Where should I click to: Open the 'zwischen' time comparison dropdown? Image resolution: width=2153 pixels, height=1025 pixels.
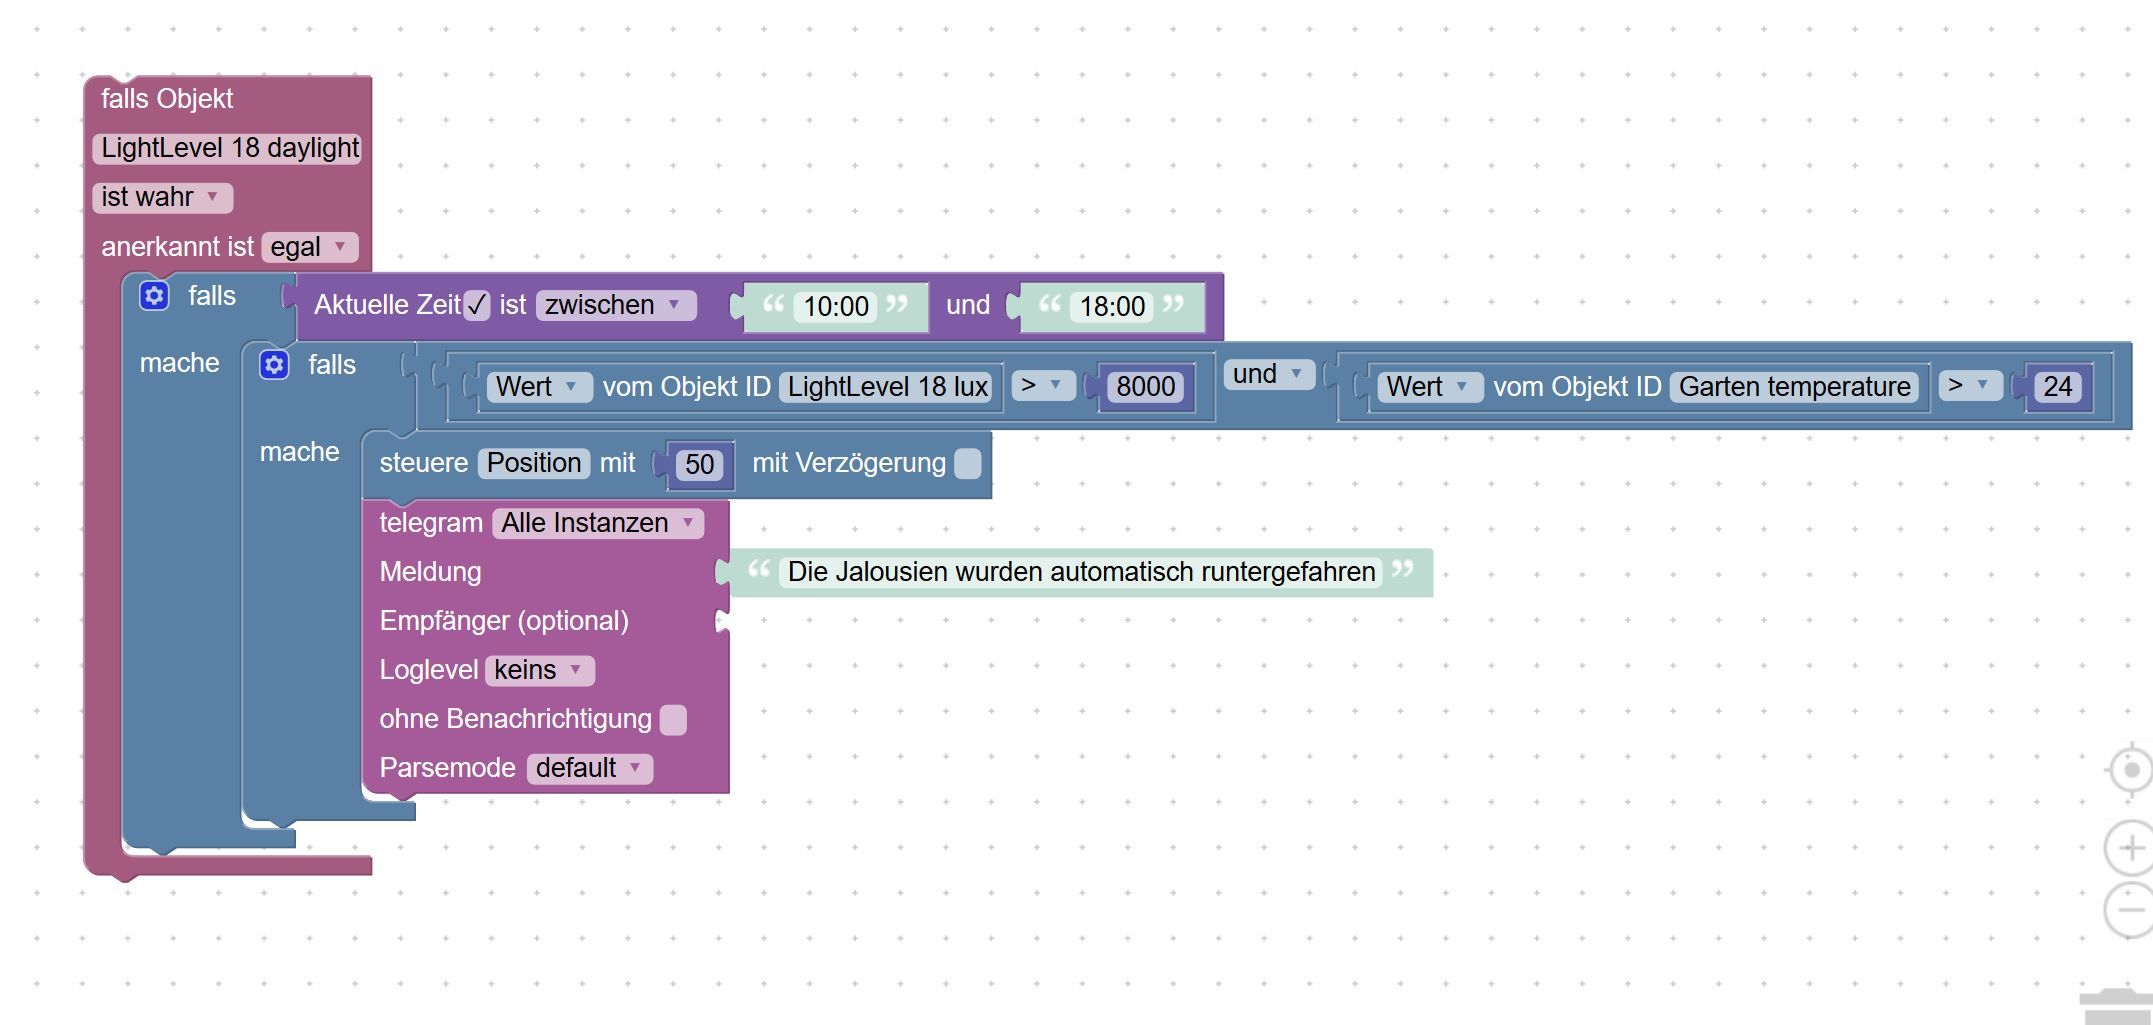615,305
